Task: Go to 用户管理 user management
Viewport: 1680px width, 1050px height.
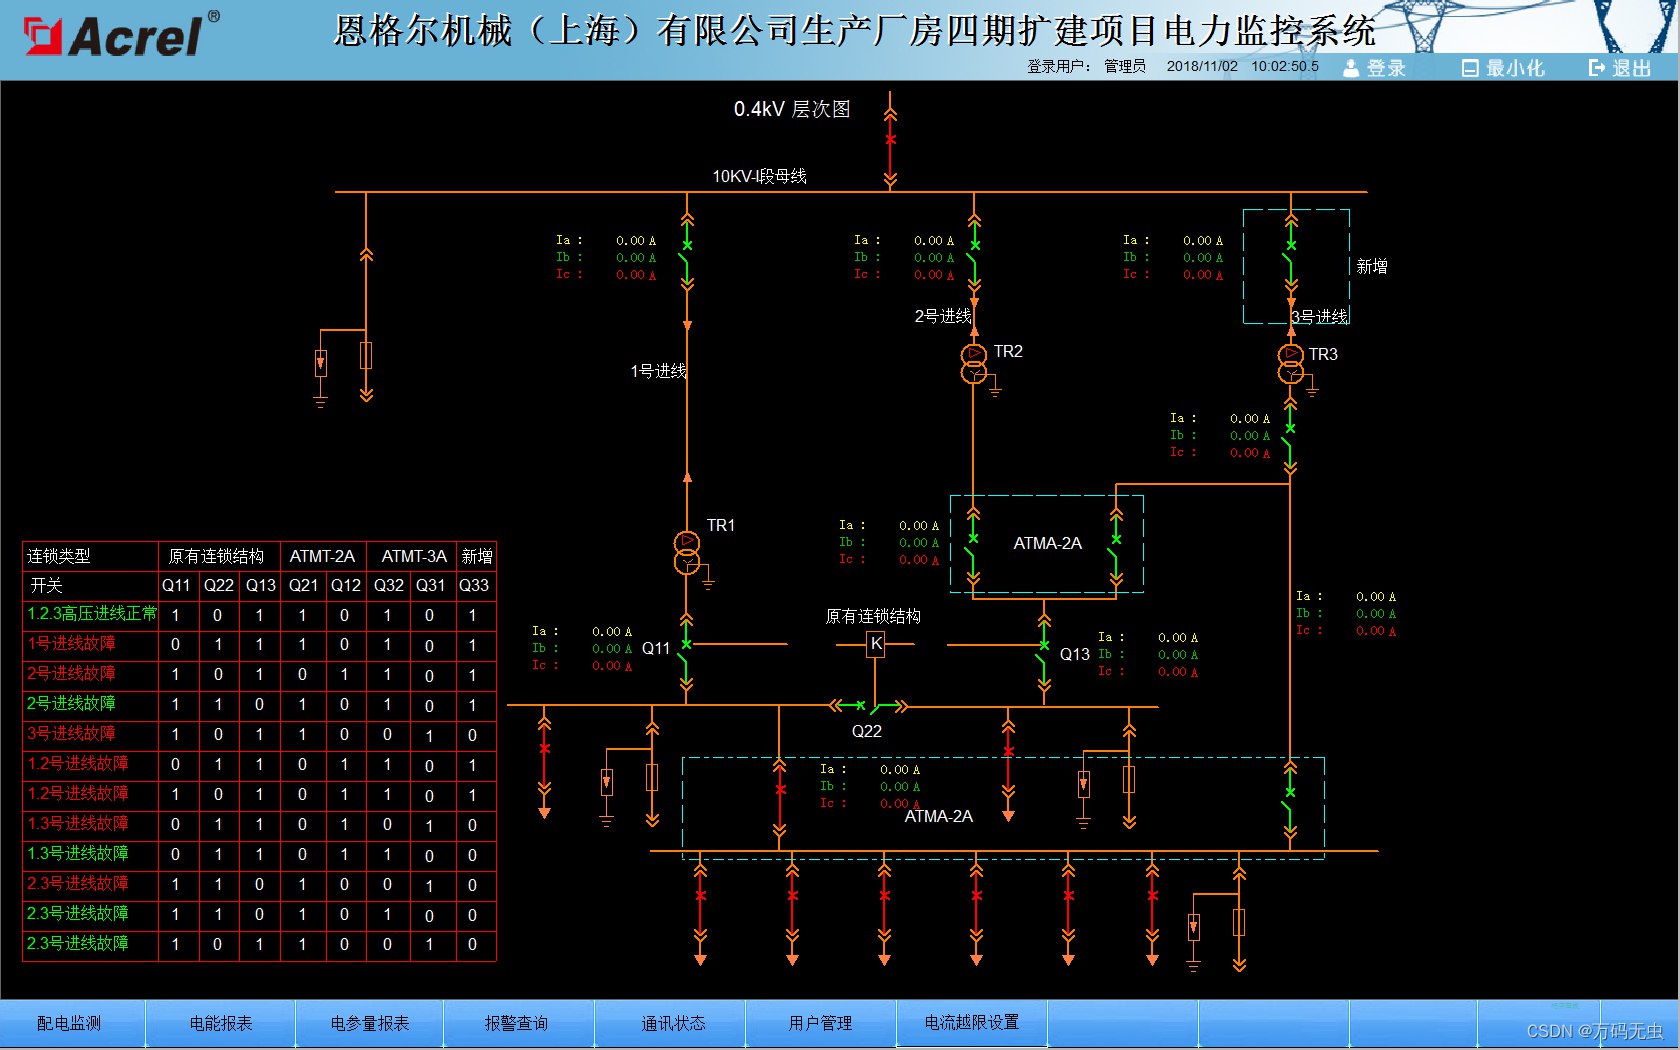Action: point(820,1023)
